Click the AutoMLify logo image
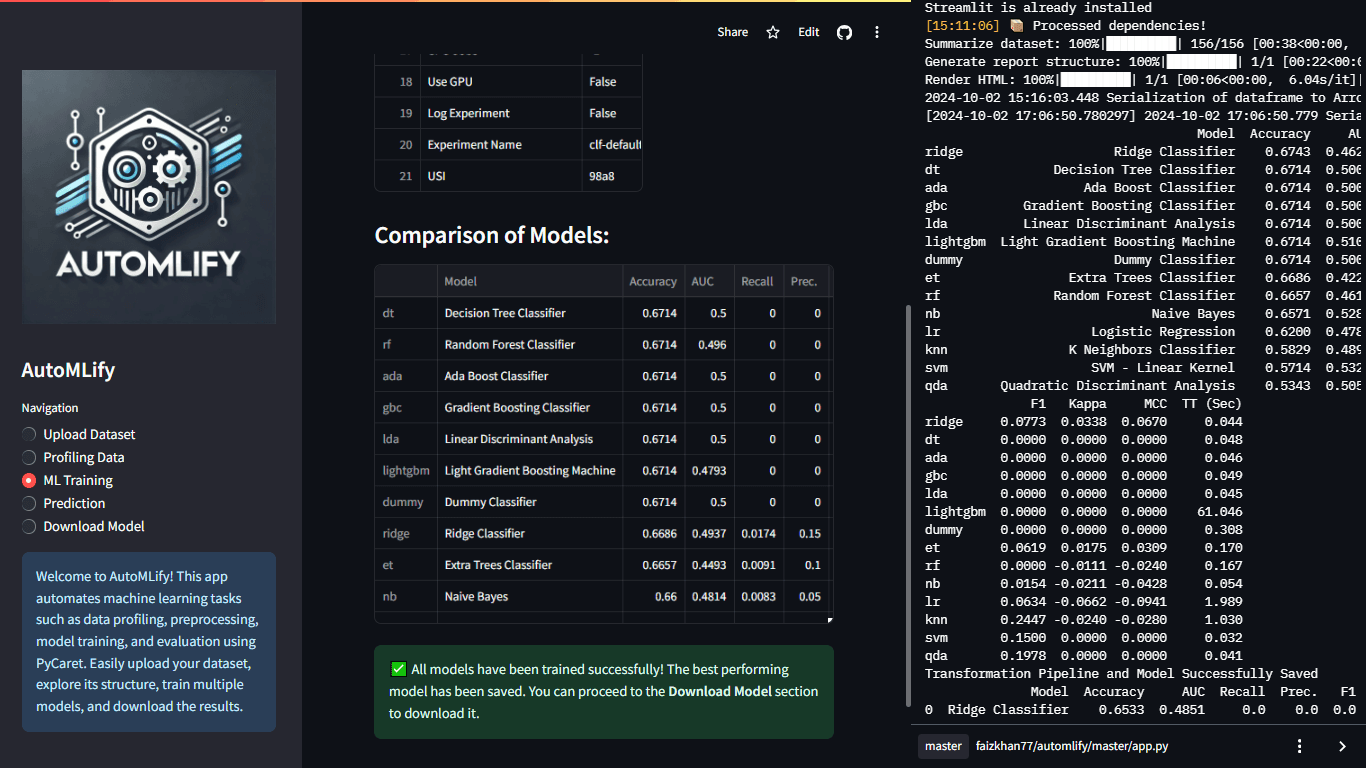 tap(148, 196)
